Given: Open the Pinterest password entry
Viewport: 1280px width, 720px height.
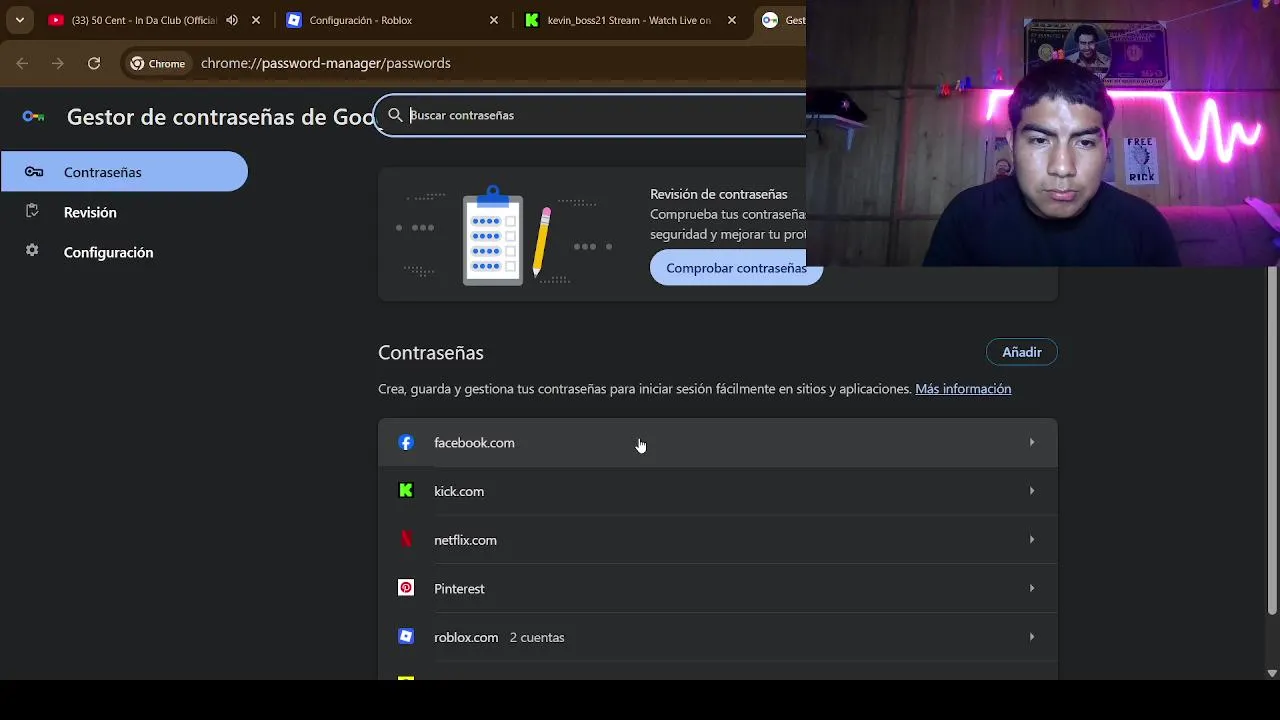Looking at the screenshot, I should pos(717,589).
